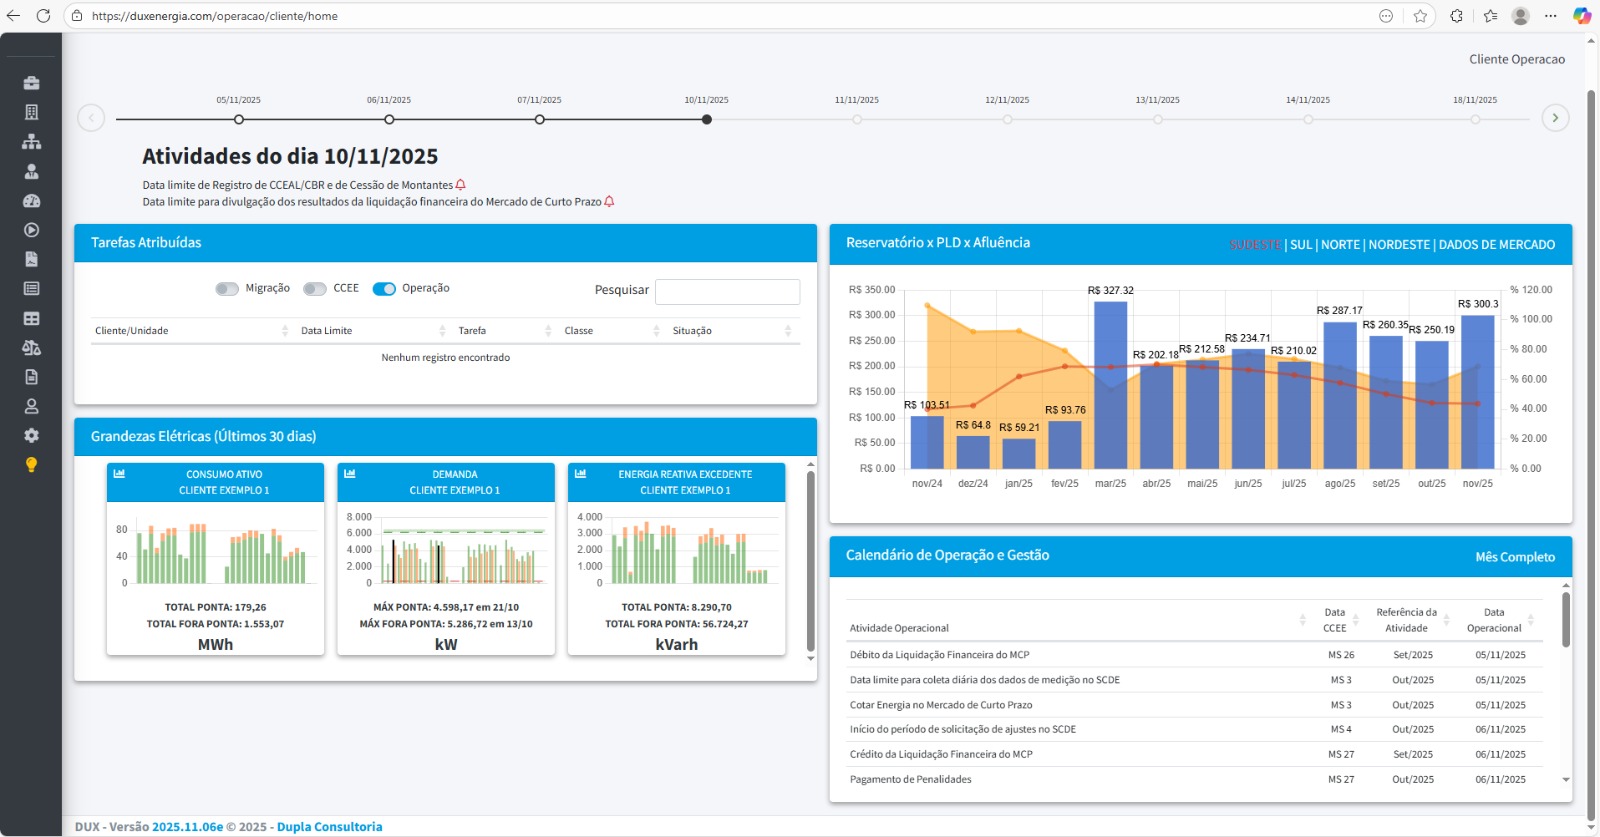Click the building icon in sidebar
The width and height of the screenshot is (1600, 837).
click(x=31, y=112)
